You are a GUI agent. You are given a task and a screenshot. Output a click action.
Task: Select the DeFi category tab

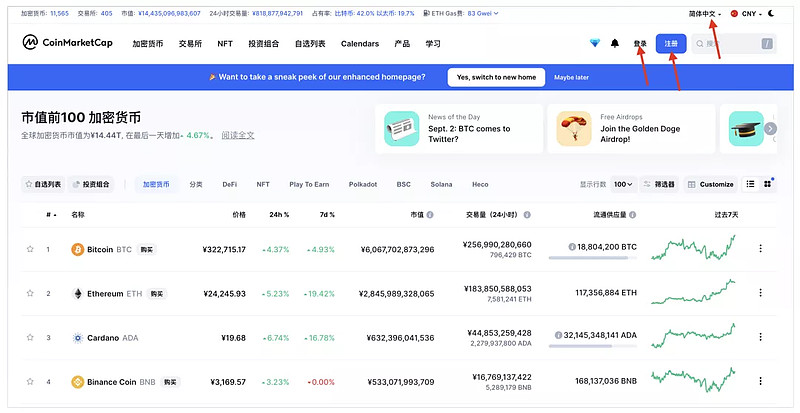(x=230, y=184)
